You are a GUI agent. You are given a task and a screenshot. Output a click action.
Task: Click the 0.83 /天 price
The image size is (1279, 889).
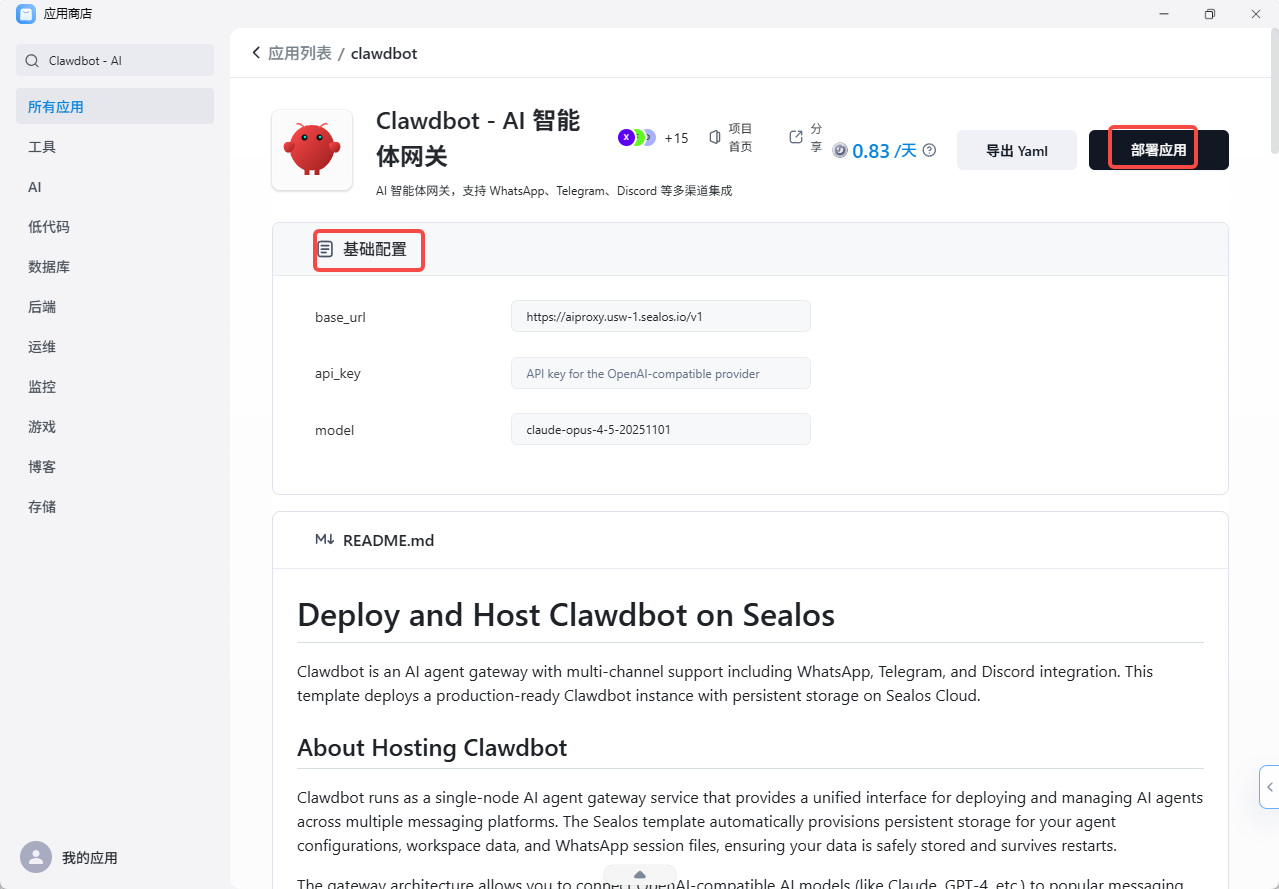click(885, 151)
